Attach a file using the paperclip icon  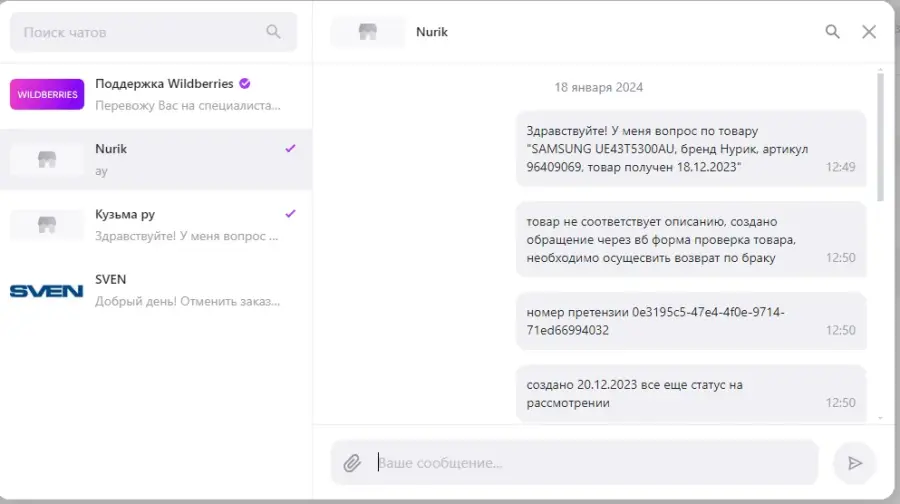(x=352, y=463)
